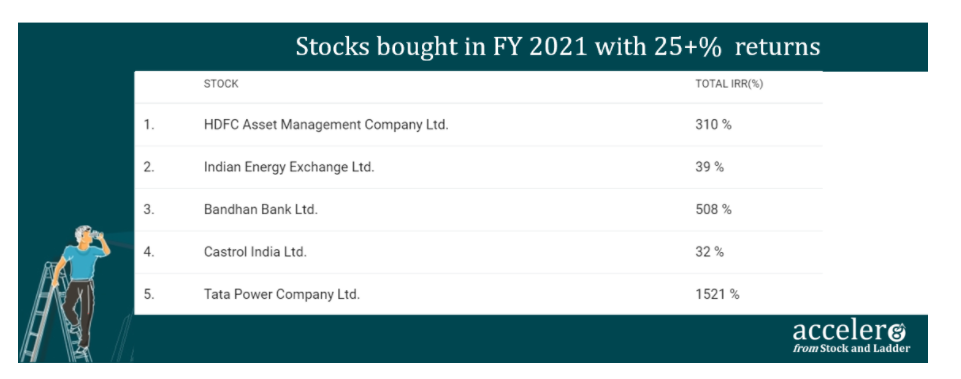The image size is (961, 379).
Task: Click the row number 3. cell
Action: point(149,209)
